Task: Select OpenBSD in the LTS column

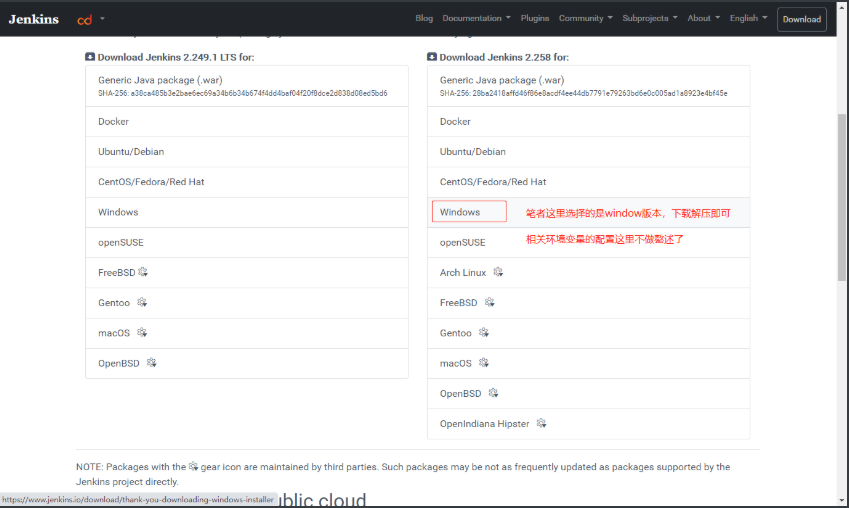Action: 247,363
